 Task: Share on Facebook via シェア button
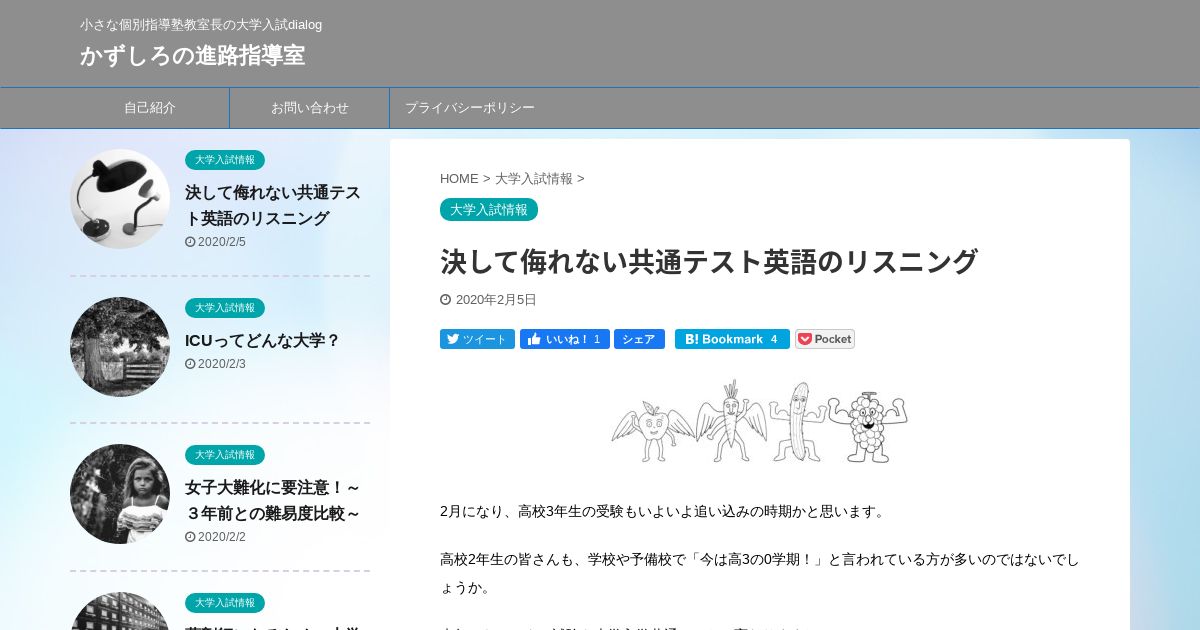pyautogui.click(x=639, y=339)
